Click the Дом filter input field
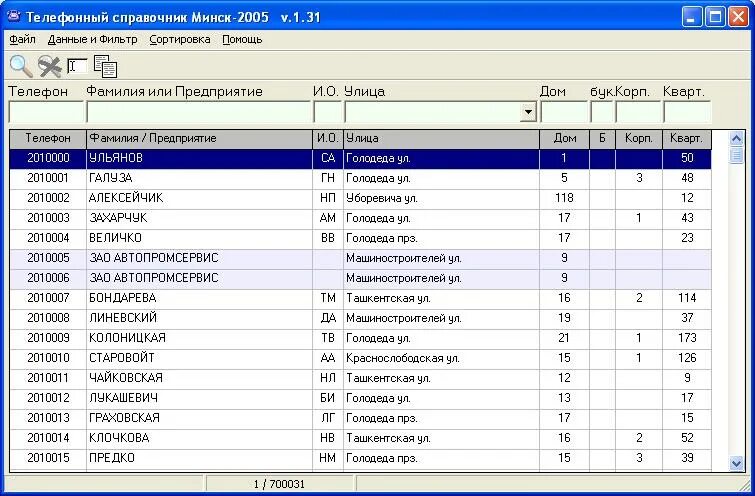The height and width of the screenshot is (496, 755). click(564, 112)
